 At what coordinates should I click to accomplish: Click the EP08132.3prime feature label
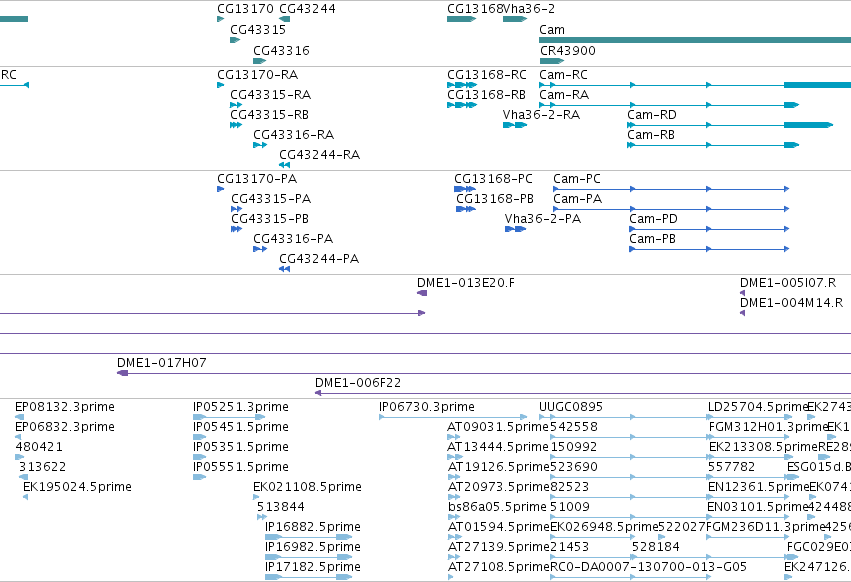pos(65,407)
